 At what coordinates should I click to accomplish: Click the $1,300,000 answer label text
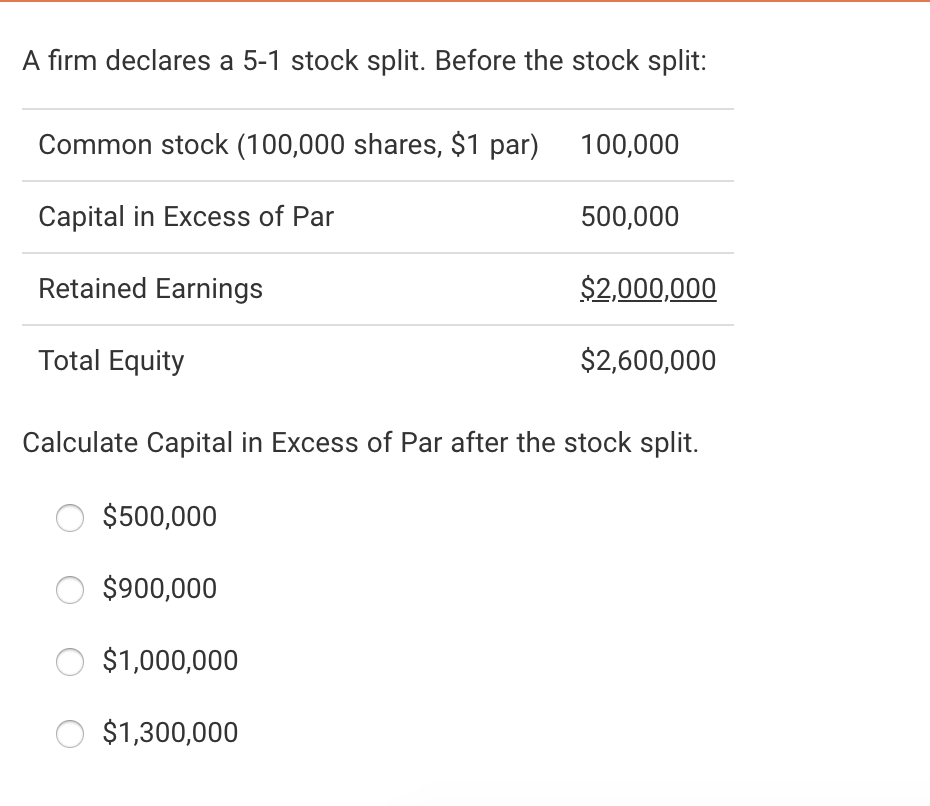pyautogui.click(x=169, y=733)
